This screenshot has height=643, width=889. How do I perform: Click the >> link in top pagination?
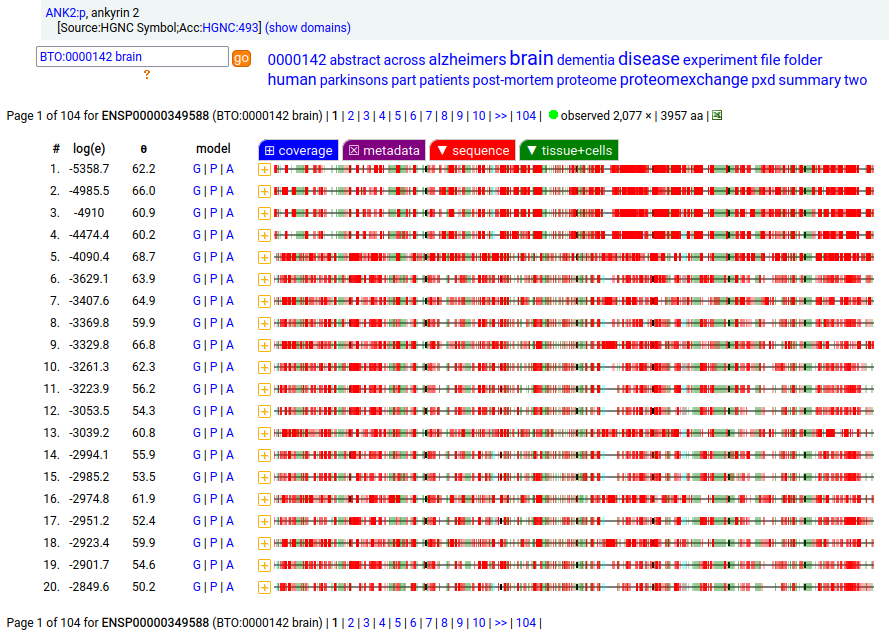pyautogui.click(x=501, y=116)
